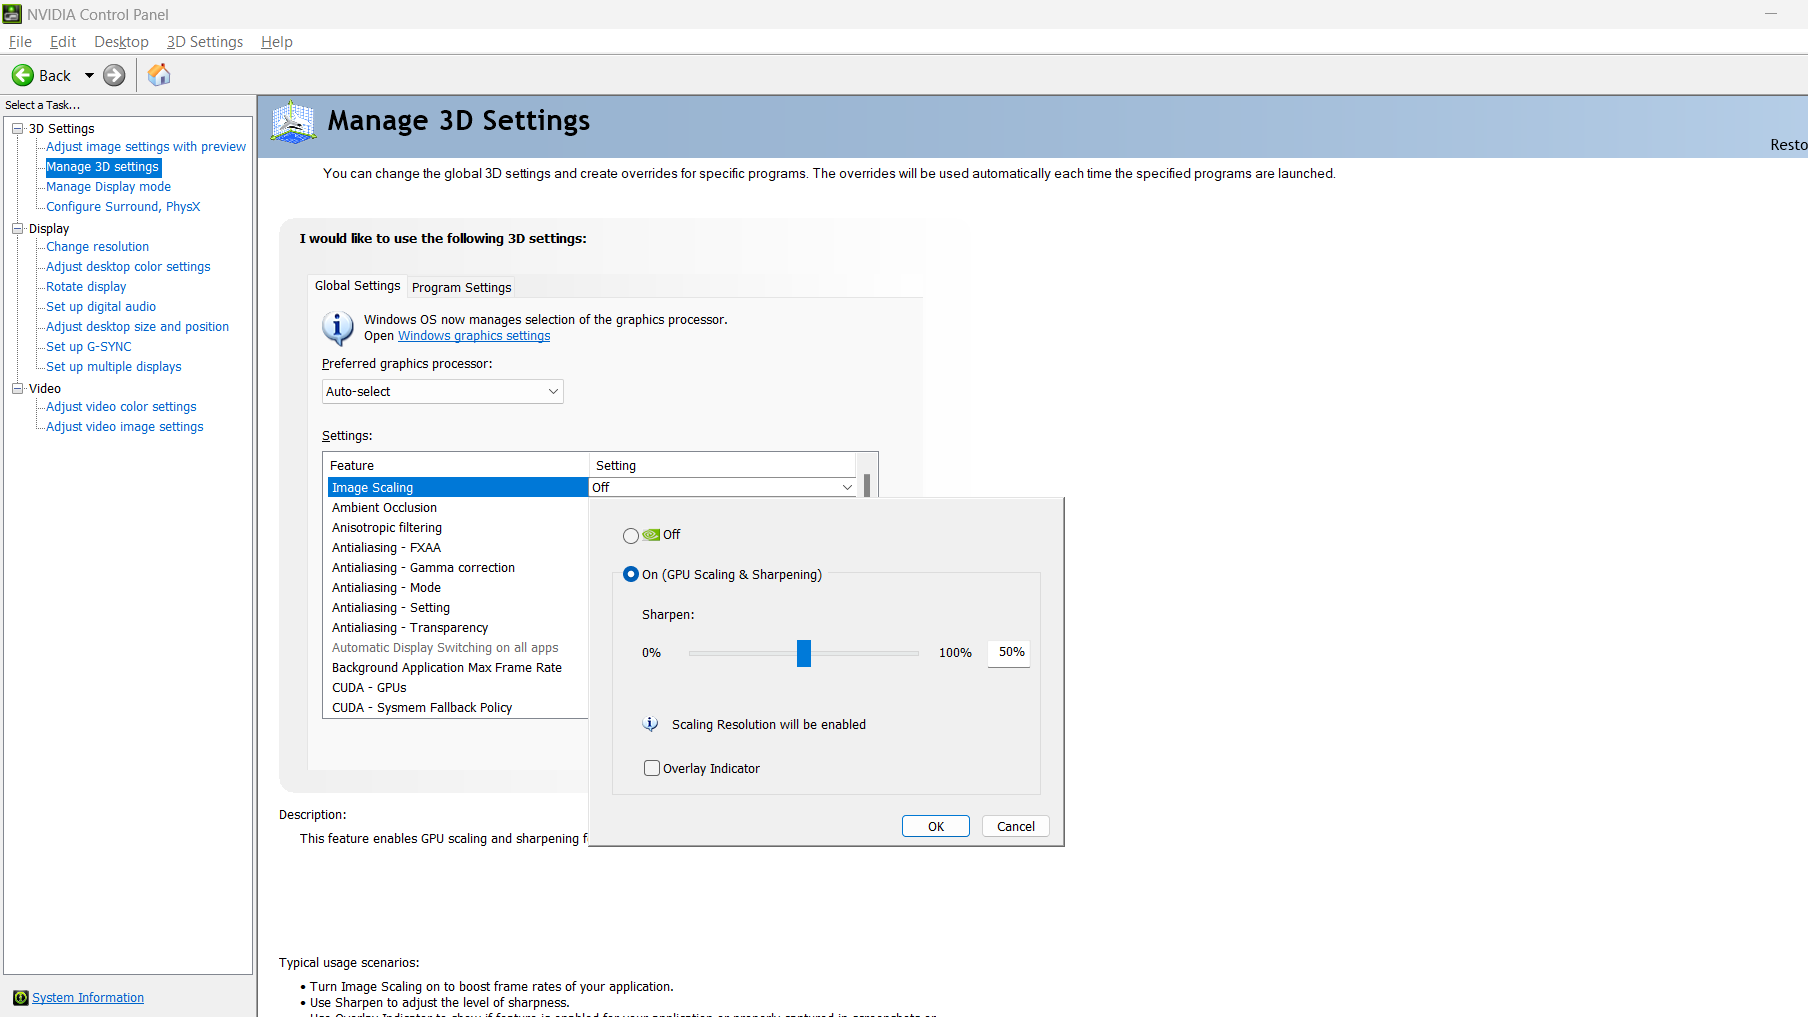This screenshot has width=1808, height=1017.
Task: Select the Antialiasing - Mode row
Action: pyautogui.click(x=458, y=588)
